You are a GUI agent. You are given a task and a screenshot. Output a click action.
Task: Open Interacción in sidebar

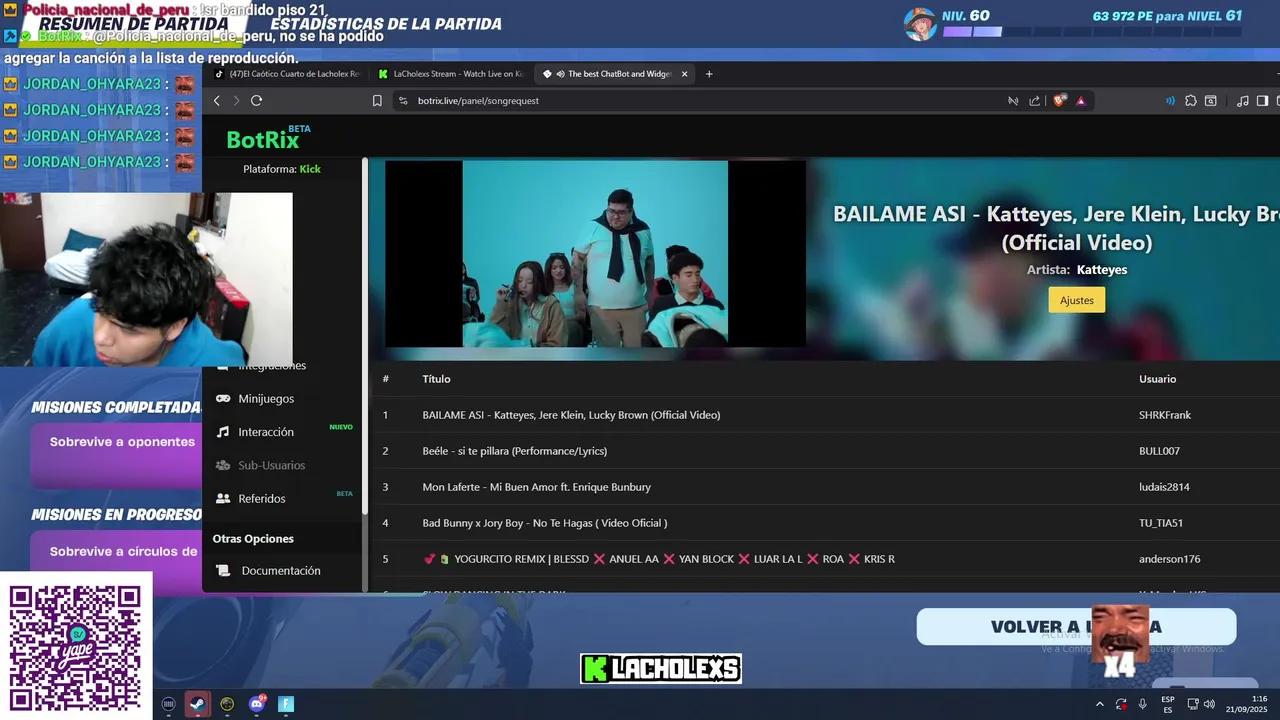pyautogui.click(x=266, y=432)
